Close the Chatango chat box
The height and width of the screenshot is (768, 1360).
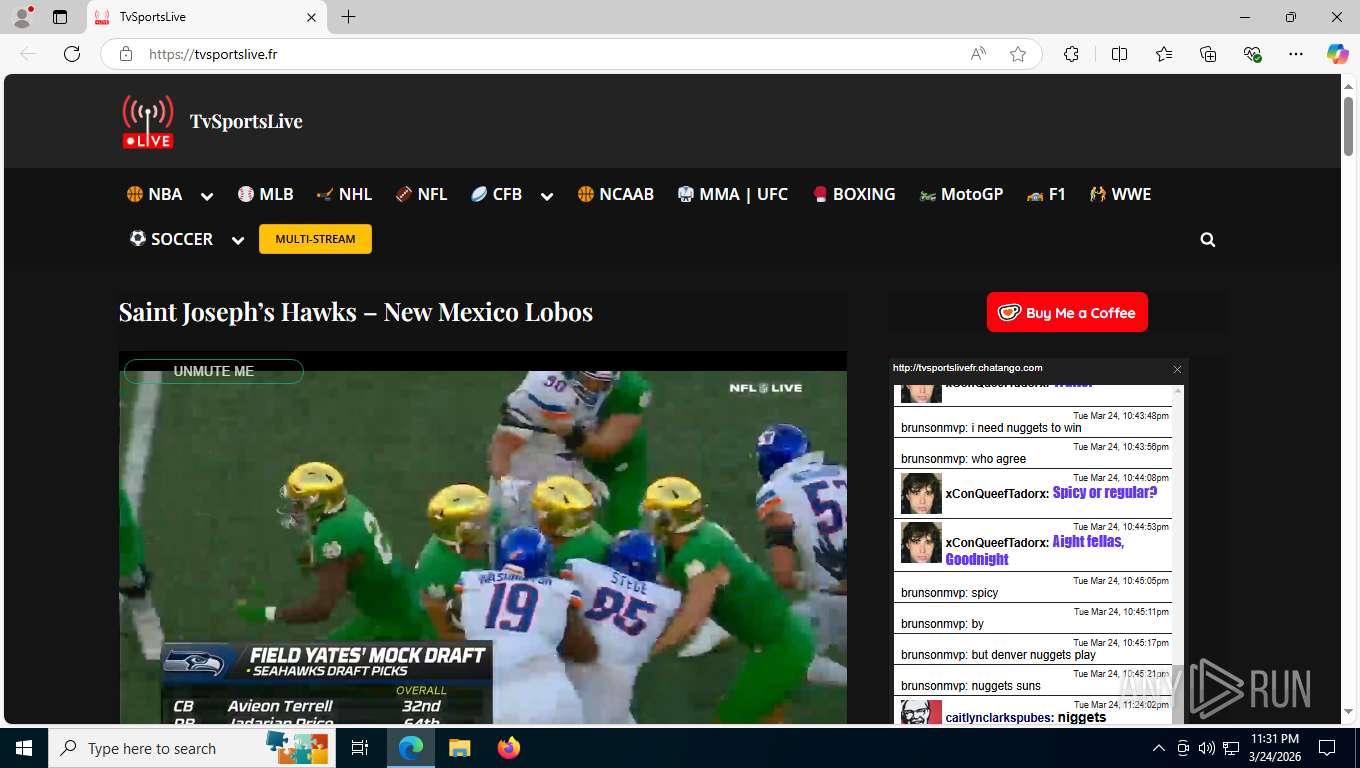(x=1177, y=369)
